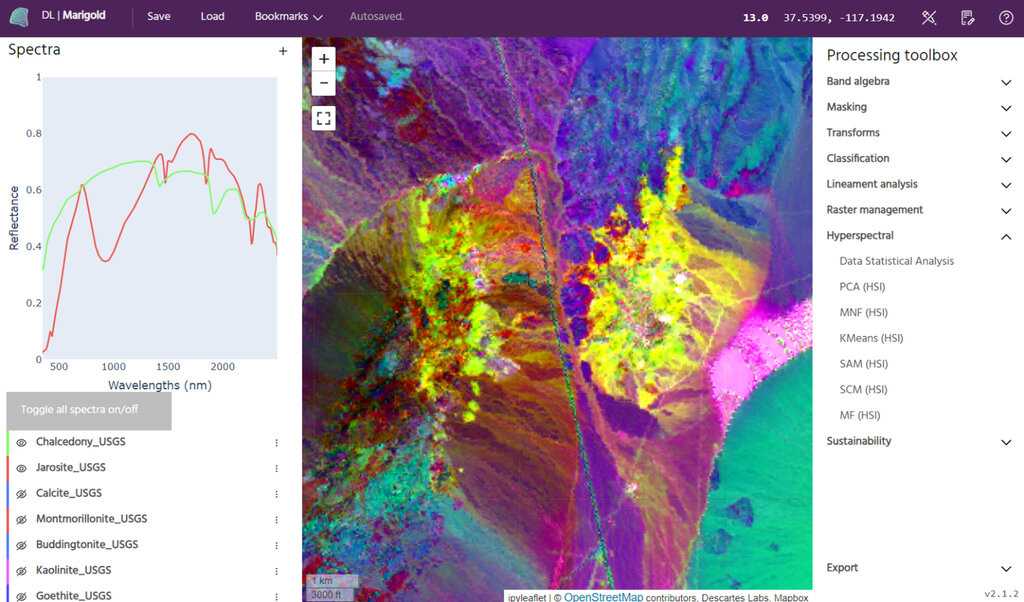Zoom out on the map
The image size is (1024, 602).
click(x=324, y=83)
